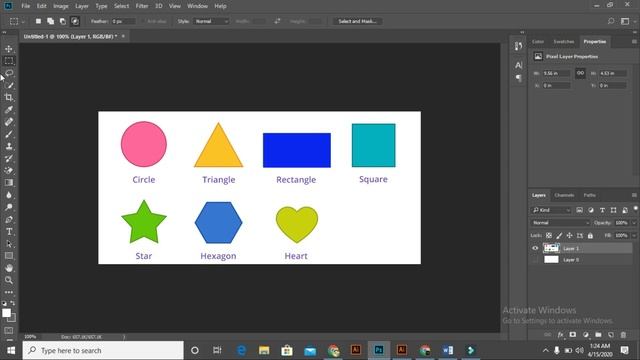Image resolution: width=640 pixels, height=360 pixels.
Task: Select the Move tool
Action: point(9,49)
